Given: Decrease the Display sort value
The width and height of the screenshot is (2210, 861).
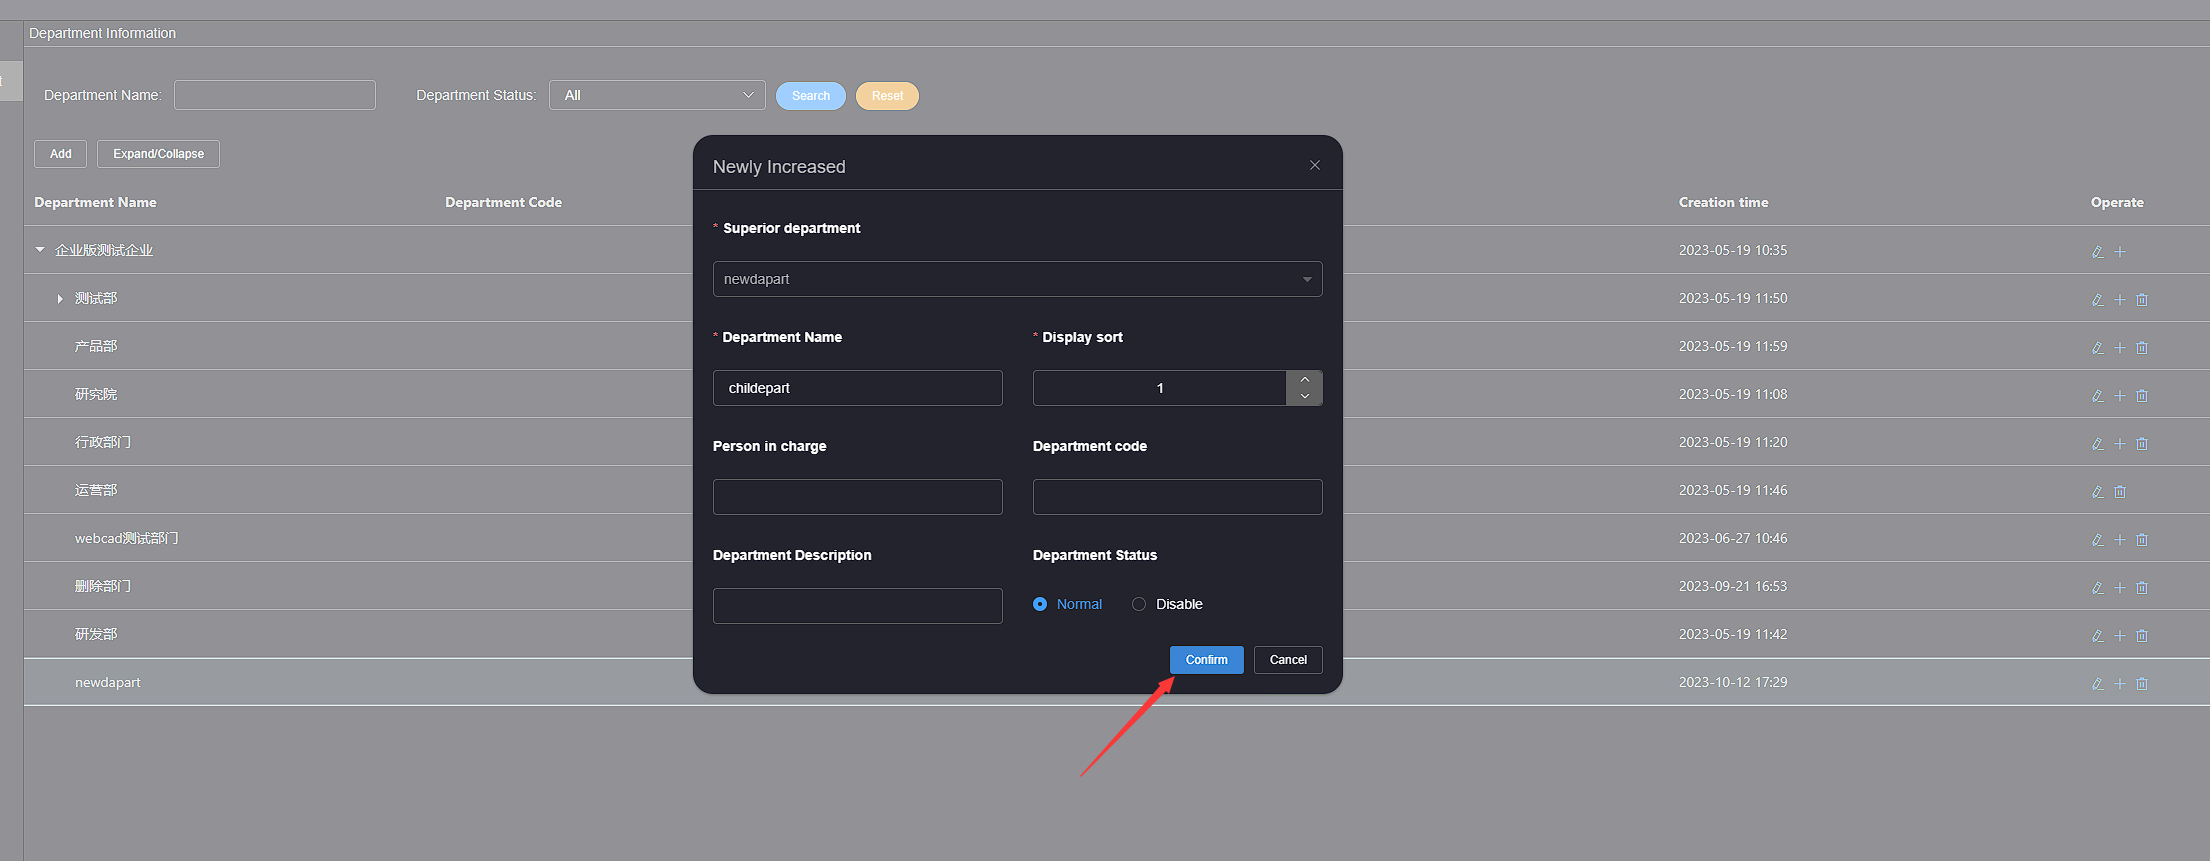Looking at the screenshot, I should (x=1304, y=397).
